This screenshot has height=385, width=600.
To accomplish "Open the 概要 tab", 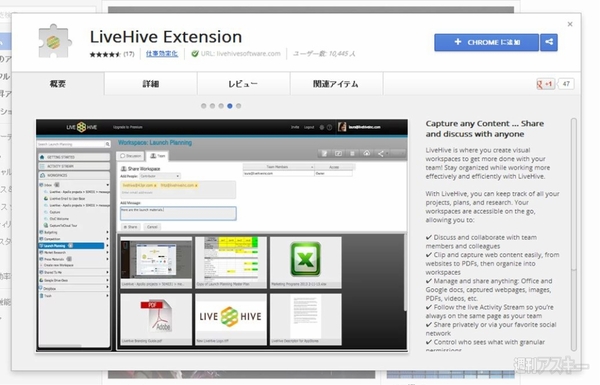I will tap(58, 83).
